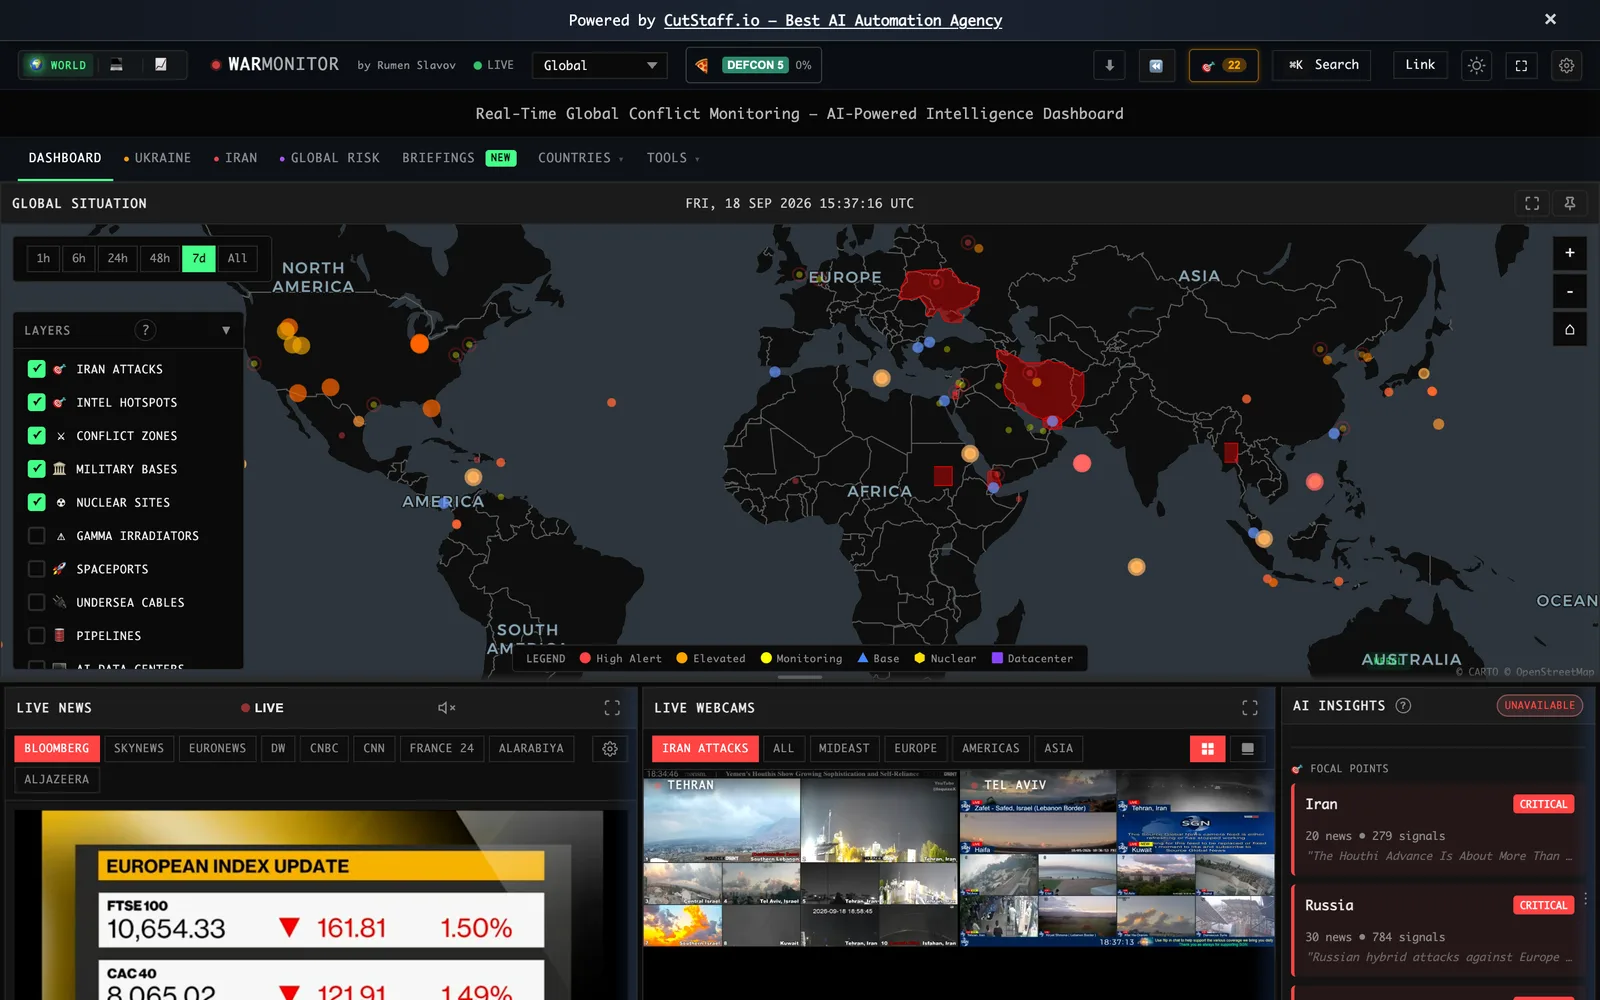Switch webcams to grid layout
The image size is (1600, 1000).
click(1207, 748)
